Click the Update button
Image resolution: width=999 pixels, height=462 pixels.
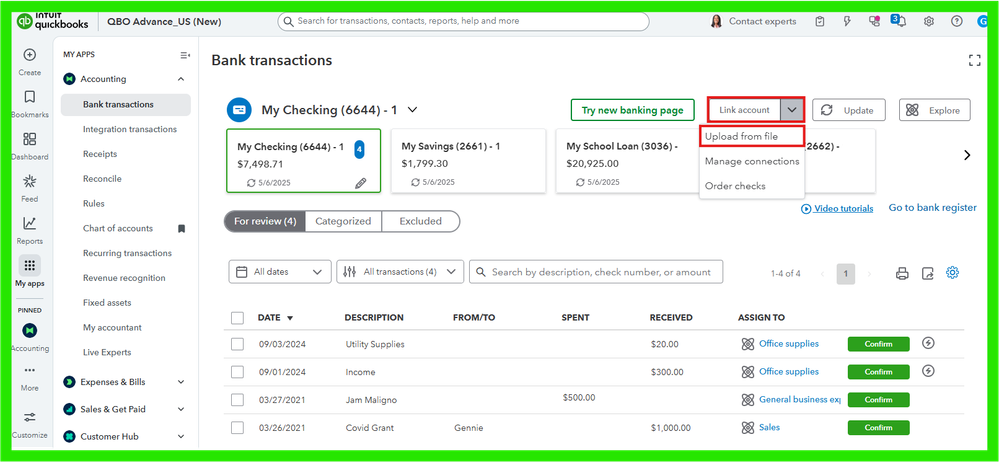click(x=849, y=110)
